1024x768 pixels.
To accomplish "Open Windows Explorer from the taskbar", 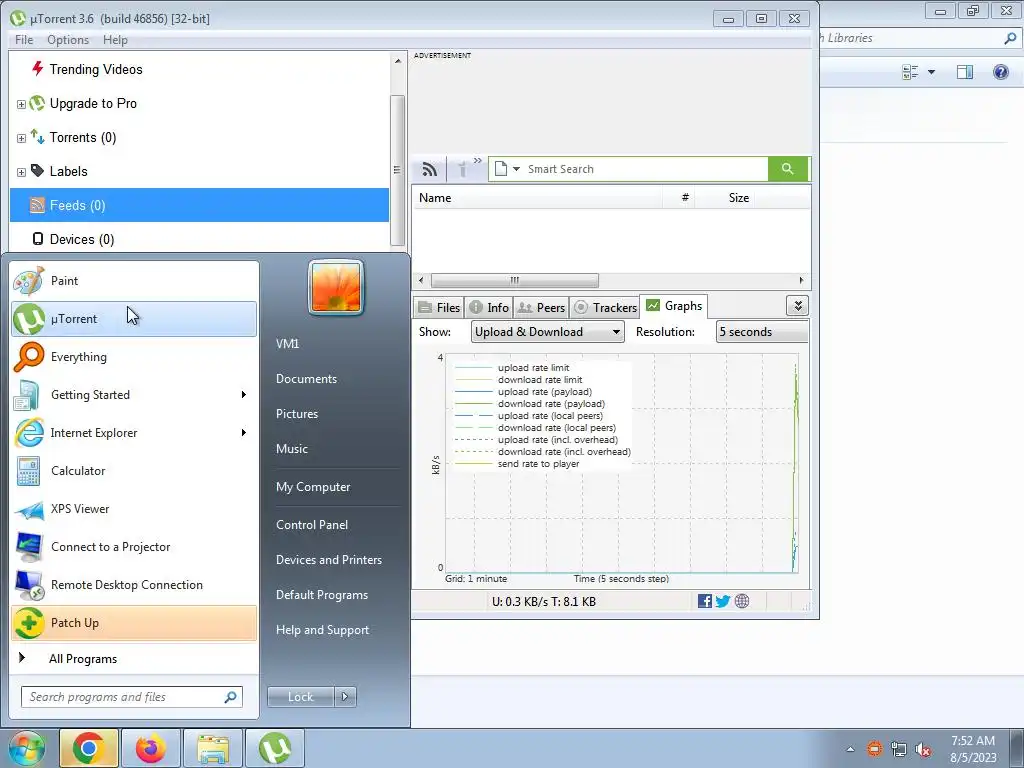I will 213,748.
